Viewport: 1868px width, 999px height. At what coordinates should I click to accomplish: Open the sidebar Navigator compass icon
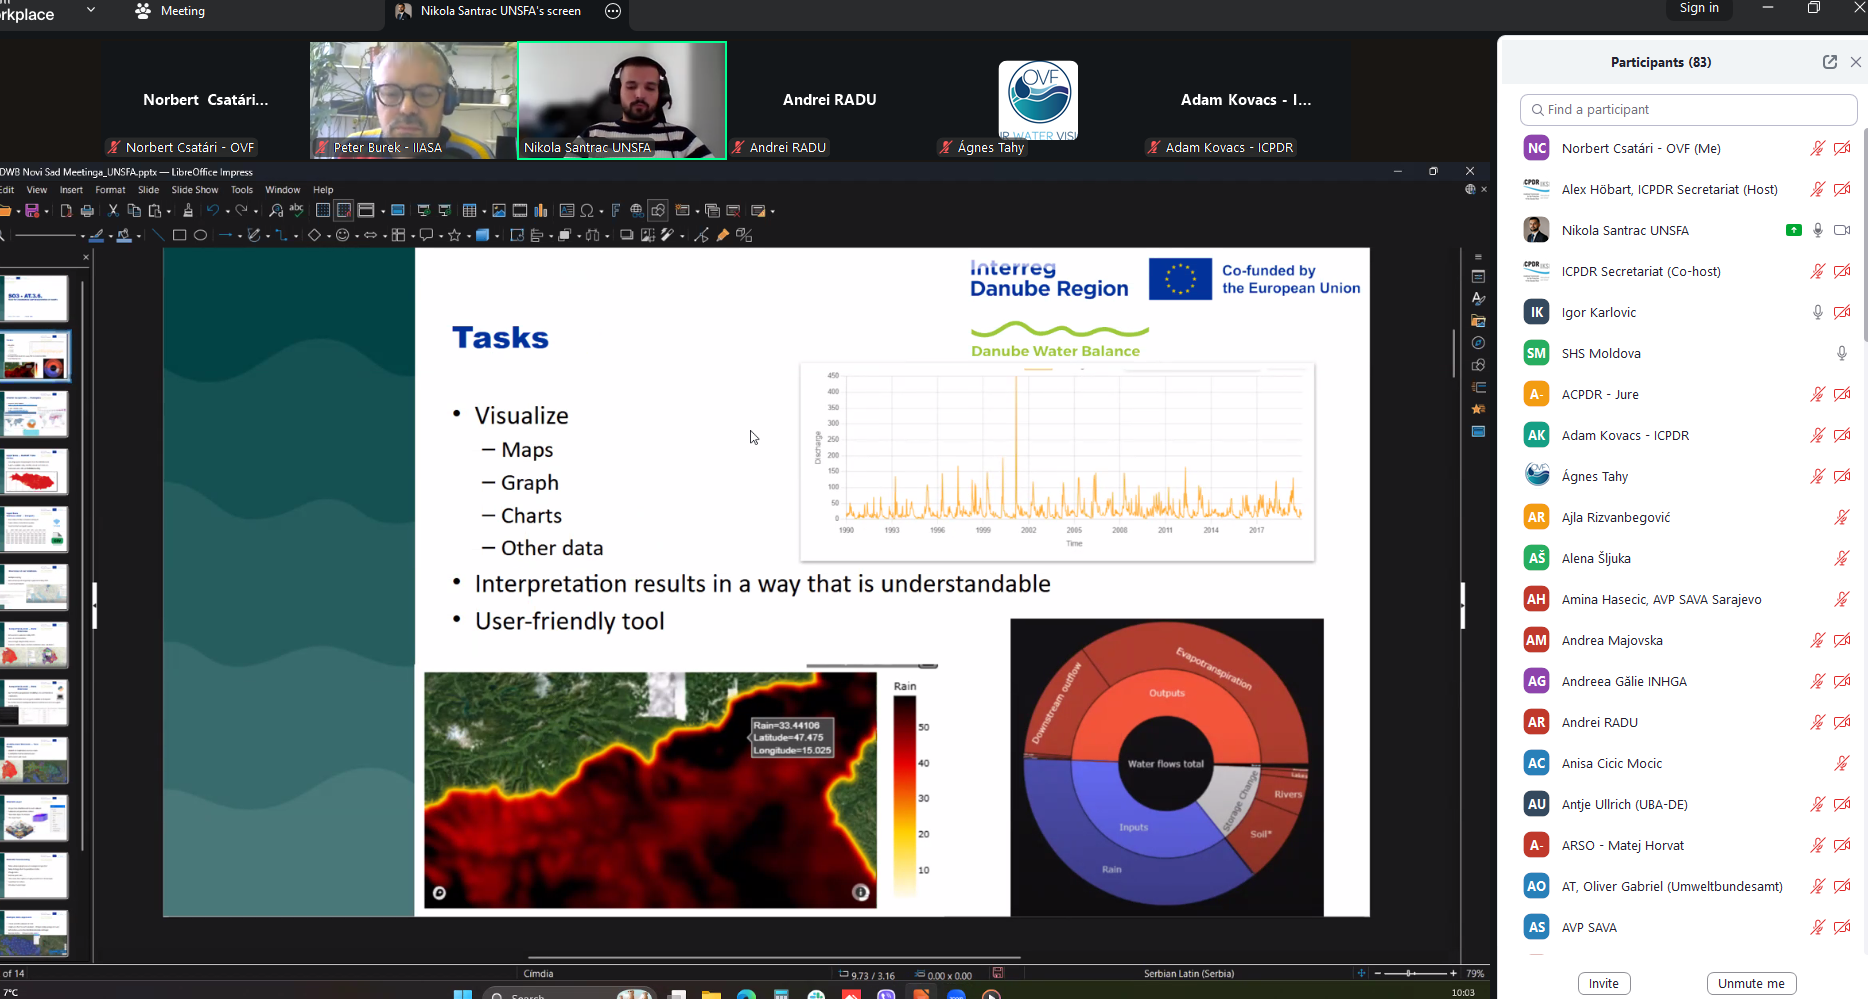point(1478,343)
